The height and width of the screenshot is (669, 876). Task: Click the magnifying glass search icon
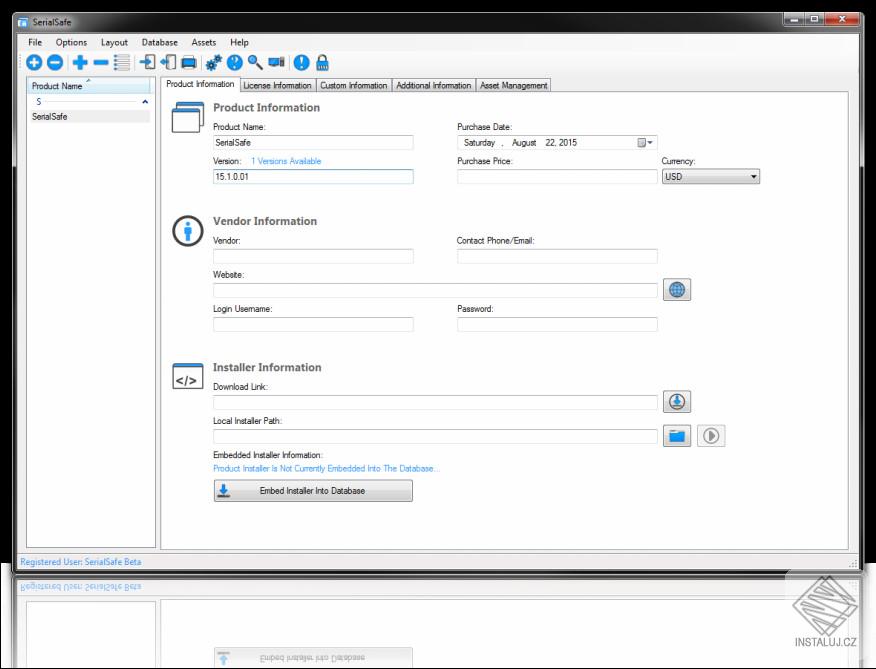pyautogui.click(x=255, y=63)
